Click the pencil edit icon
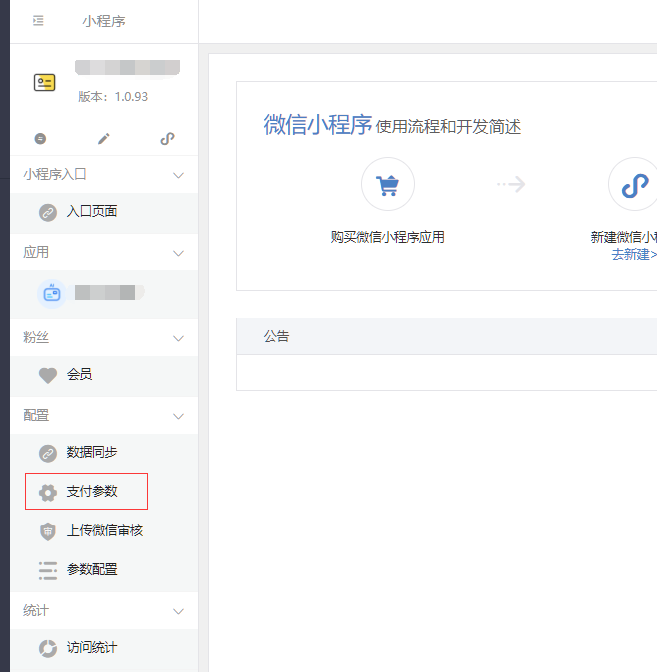657x672 pixels. point(103,139)
